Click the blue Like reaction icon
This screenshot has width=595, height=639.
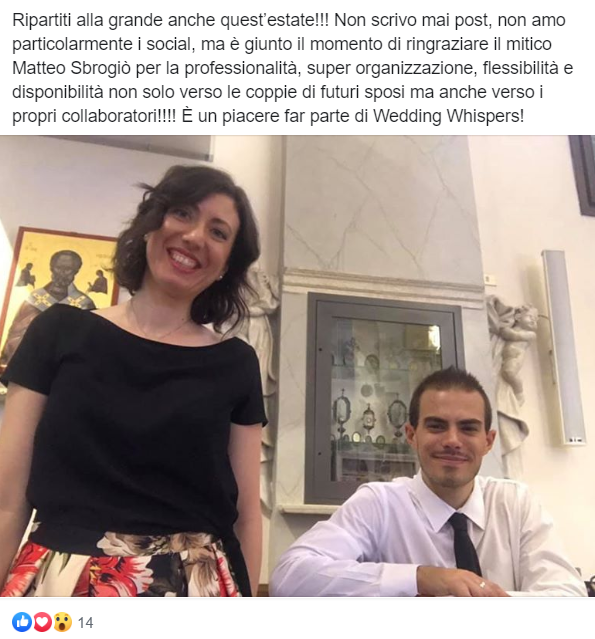(x=22, y=622)
